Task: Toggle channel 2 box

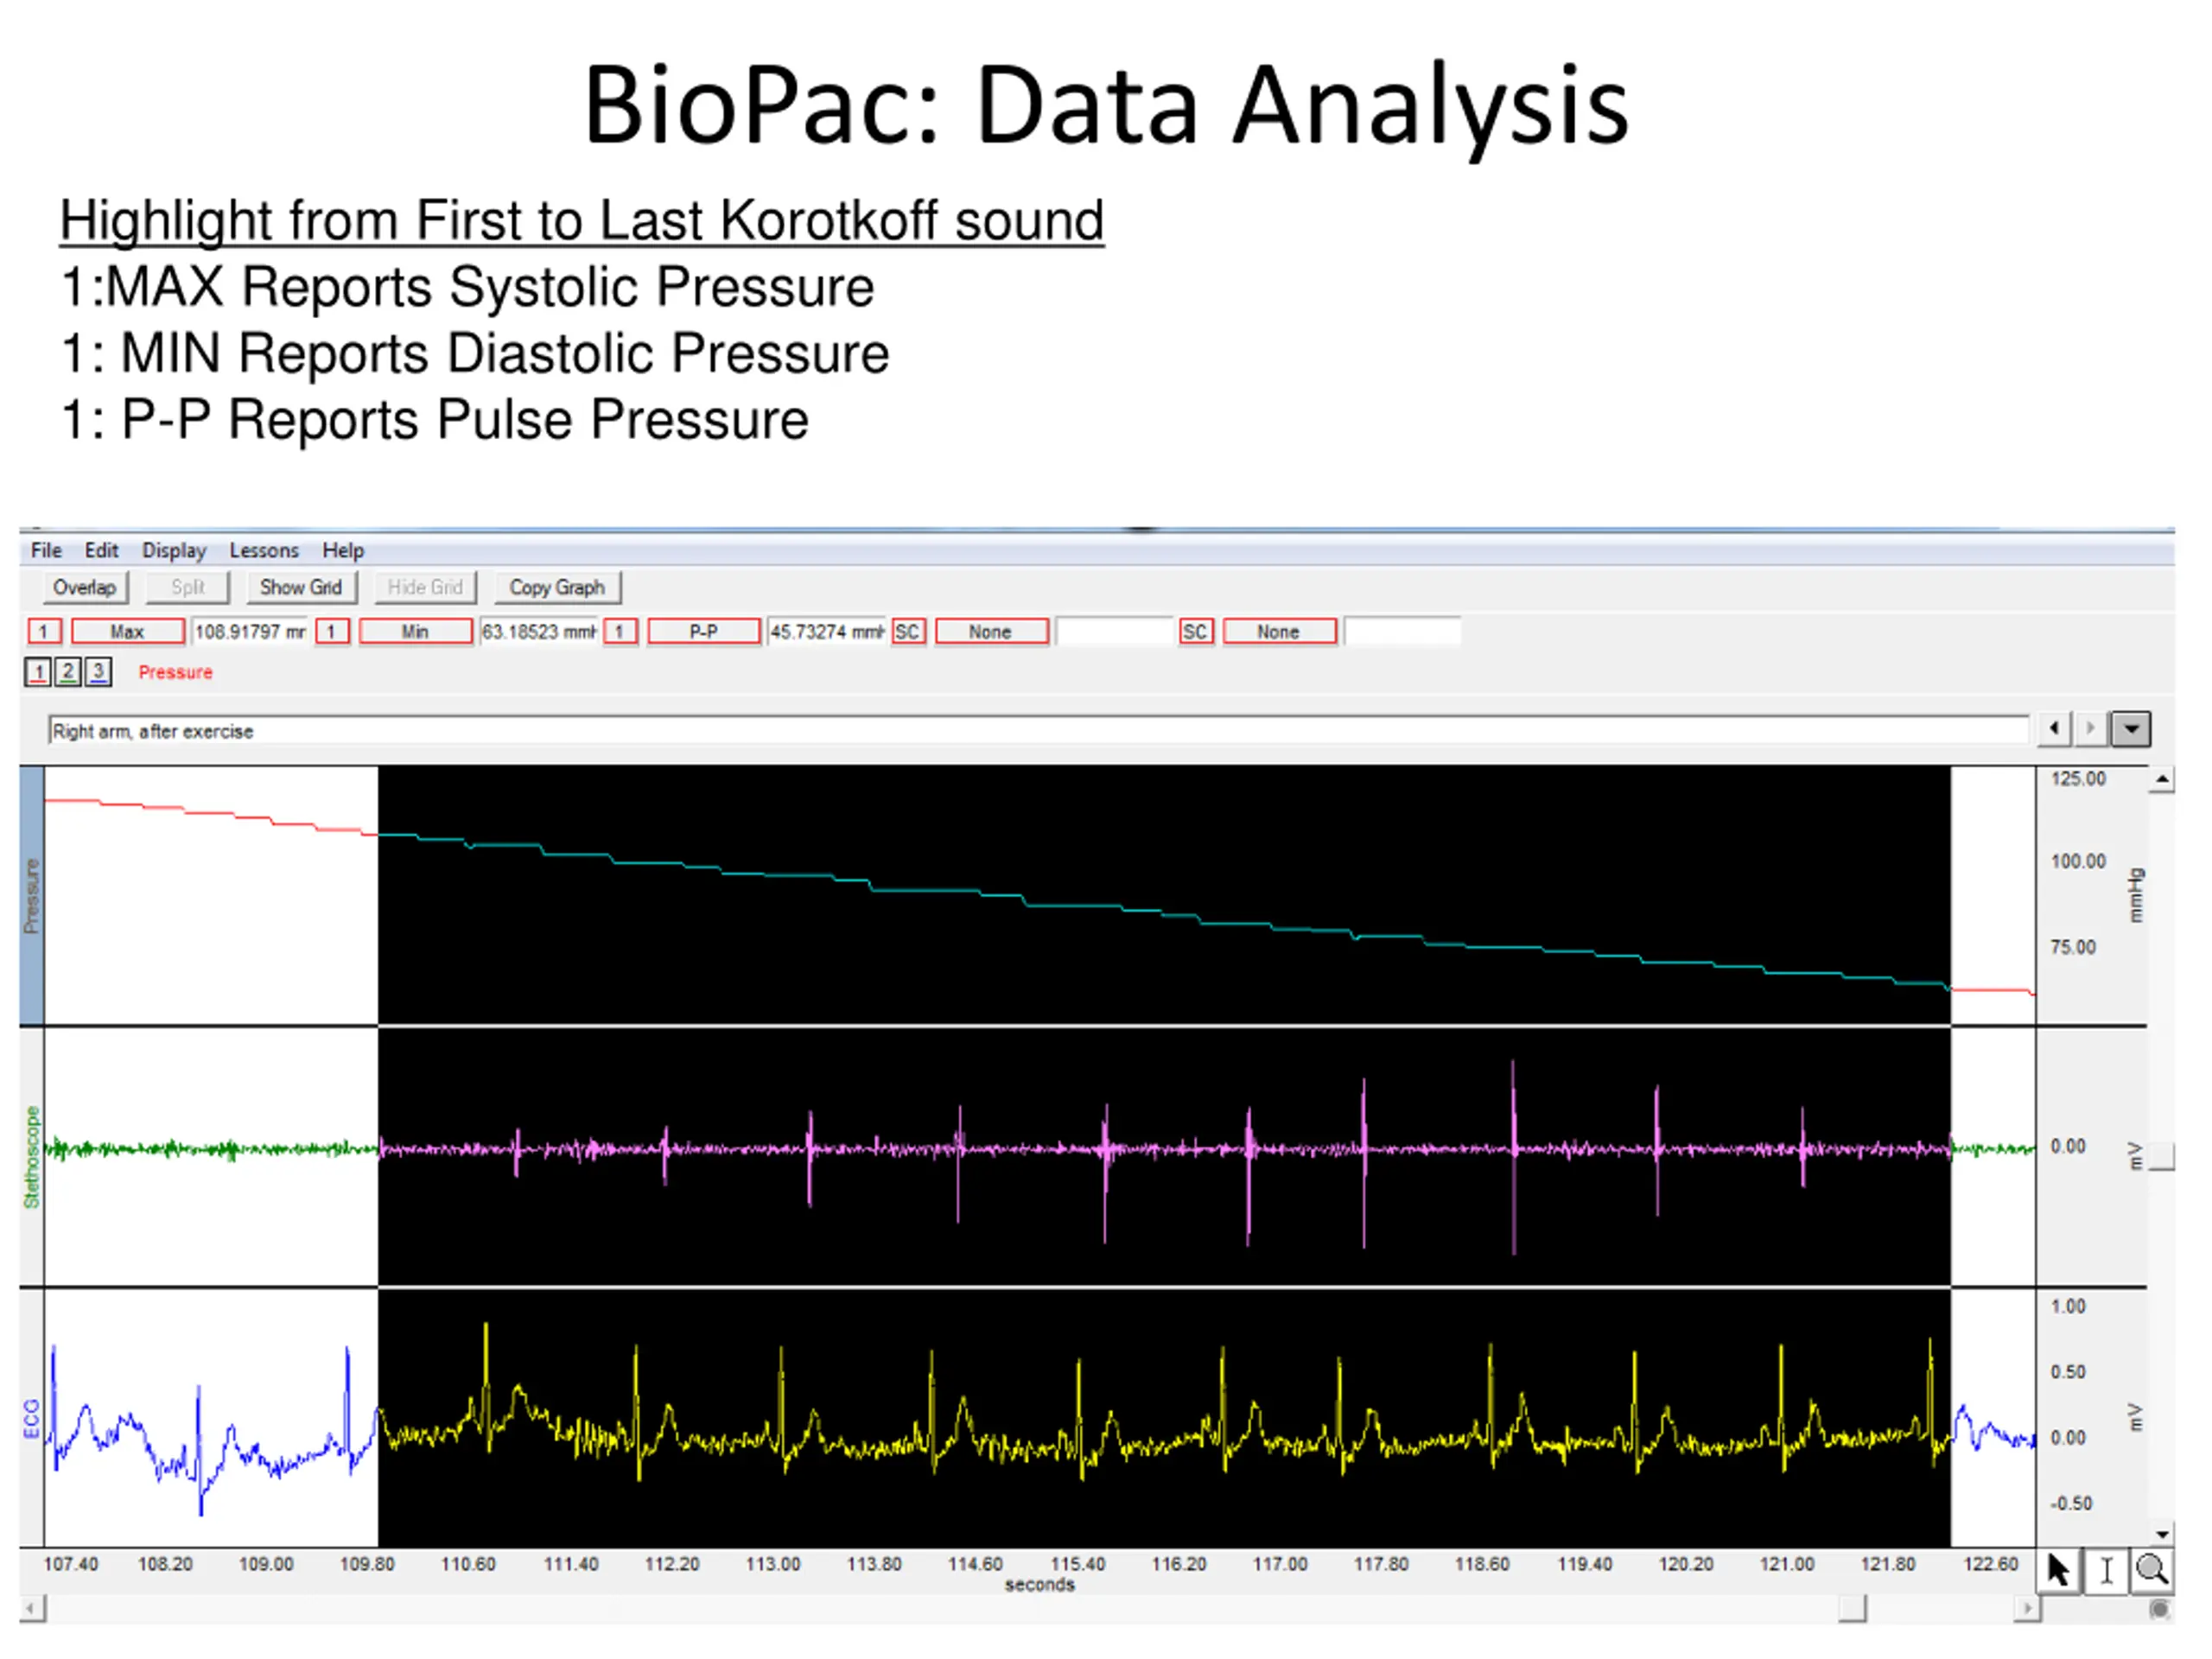Action: (68, 672)
